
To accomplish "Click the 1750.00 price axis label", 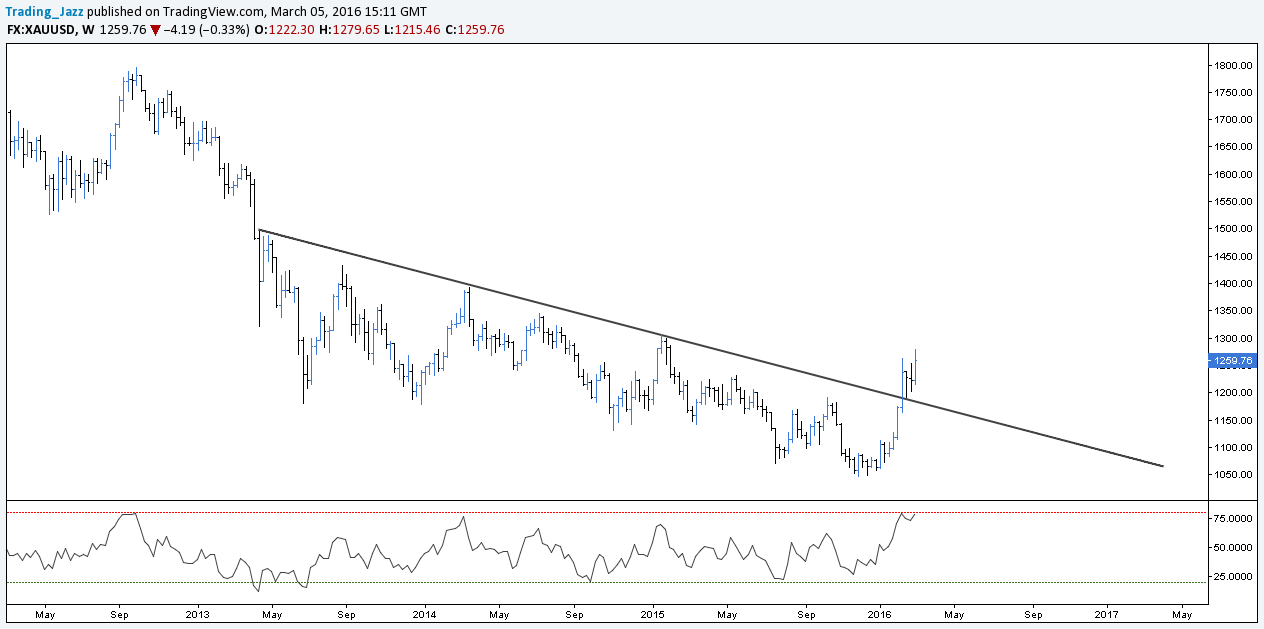I will [1233, 92].
